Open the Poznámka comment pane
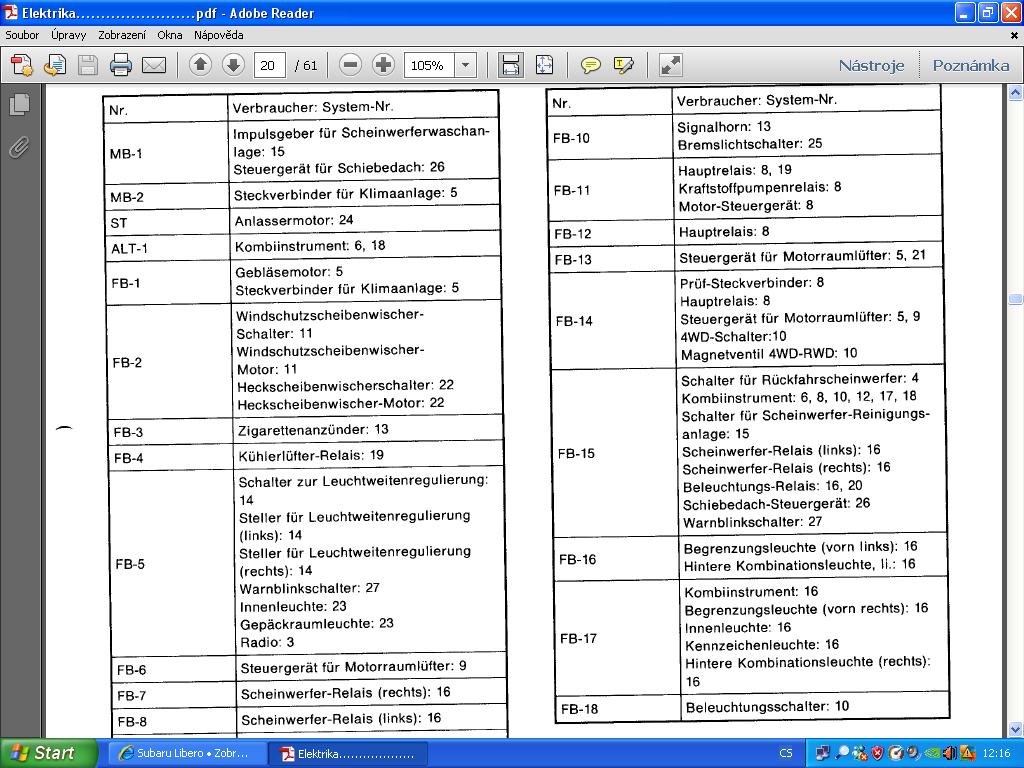The image size is (1024, 768). click(971, 65)
